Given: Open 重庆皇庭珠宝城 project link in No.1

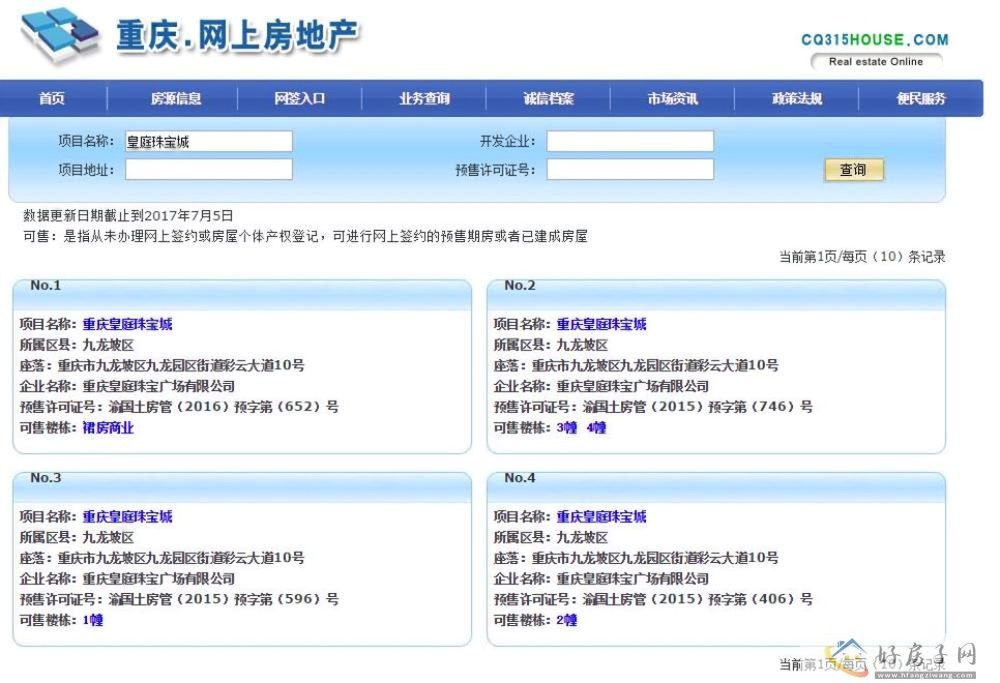Looking at the screenshot, I should coord(128,324).
